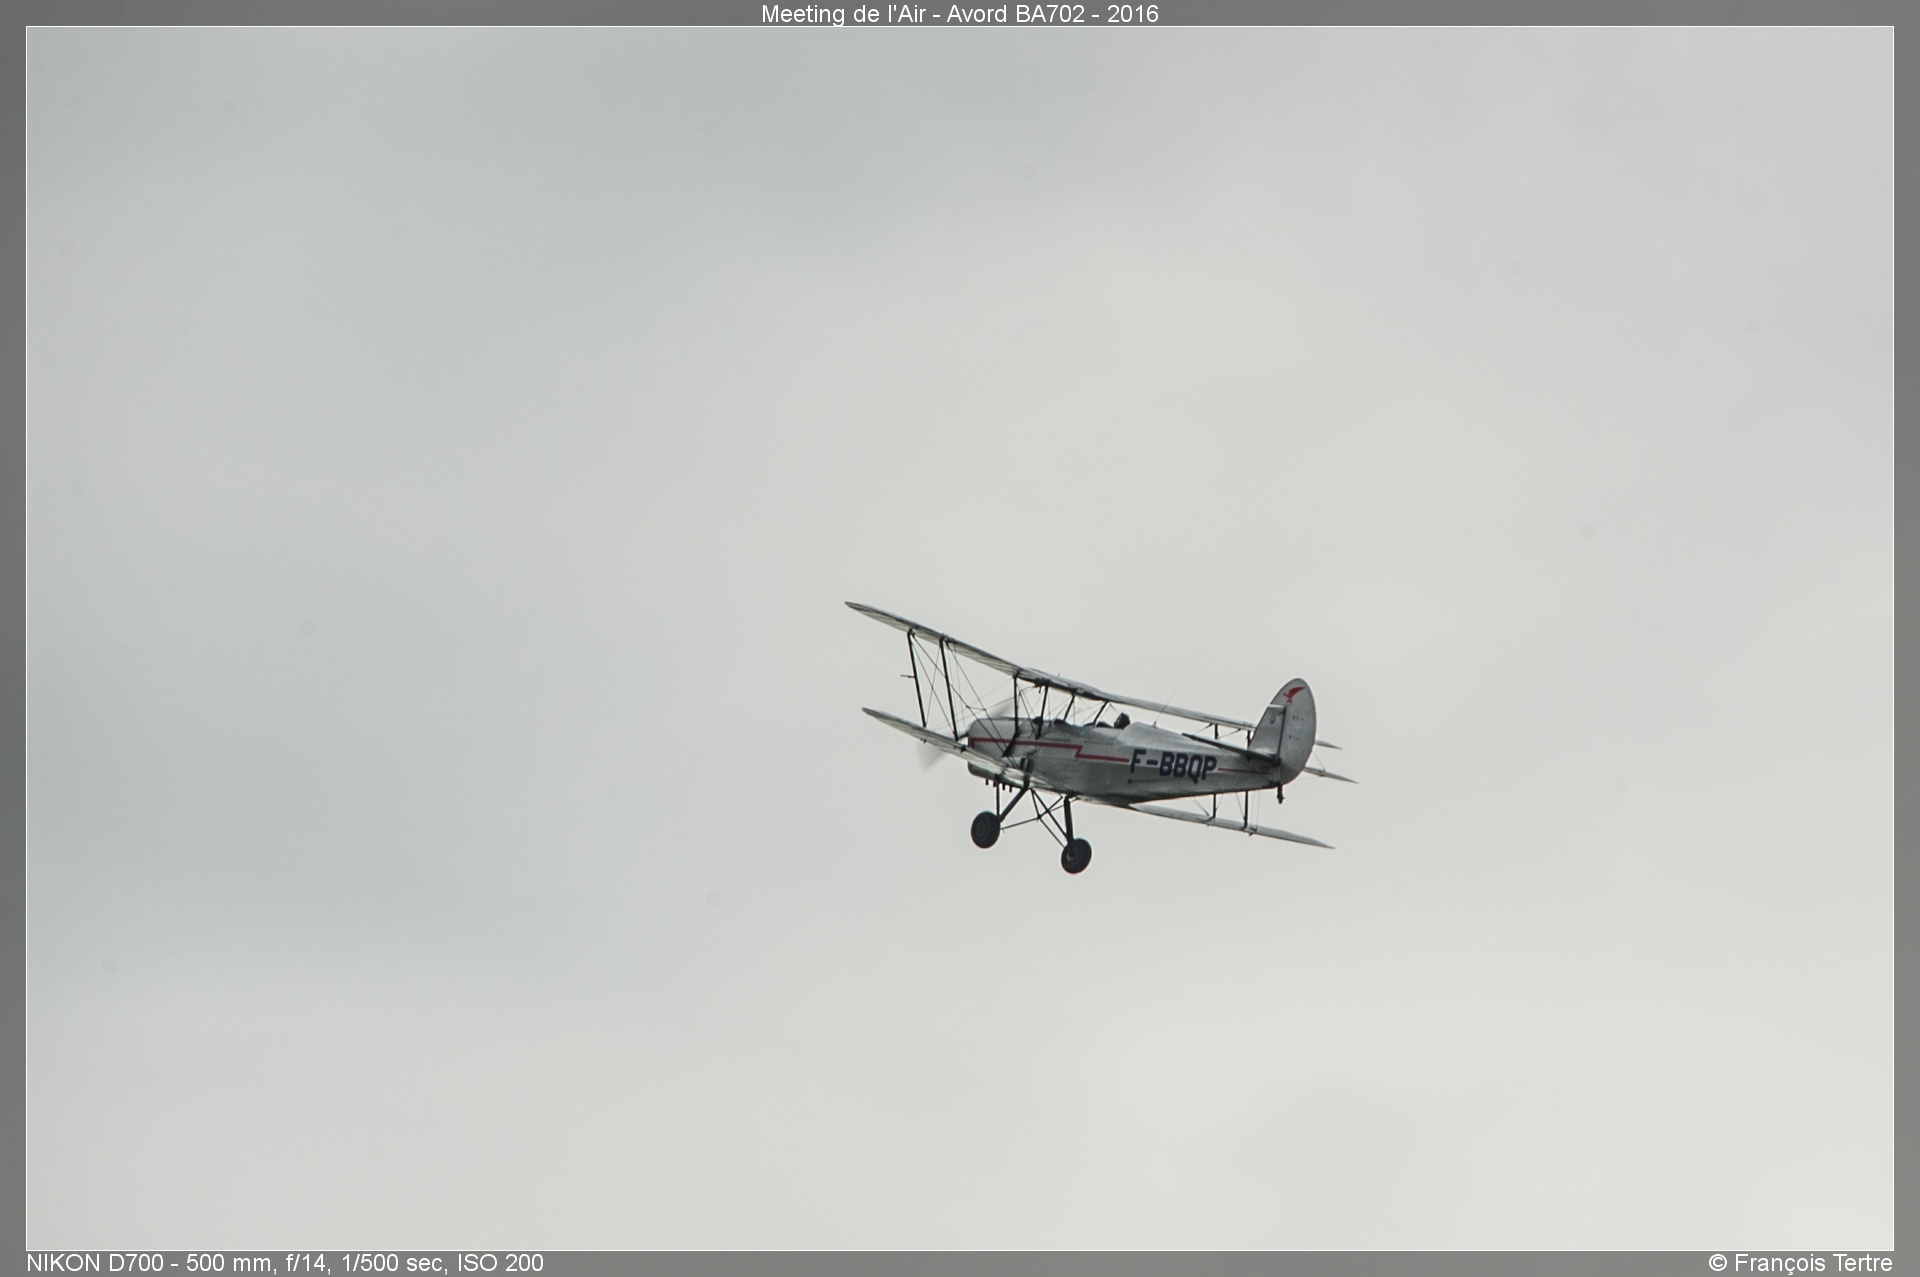Click the EXIF caption 'NIKON D700 - 500 mm, f/14, 1/500 sec, ISO 200'

285,1263
